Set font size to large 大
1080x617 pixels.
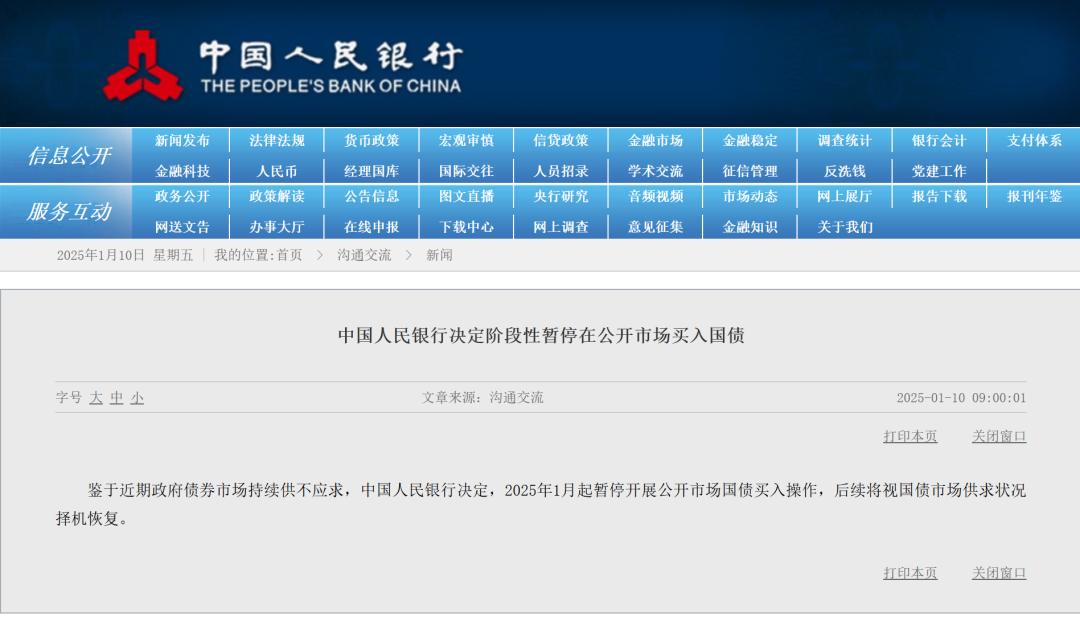(x=96, y=398)
